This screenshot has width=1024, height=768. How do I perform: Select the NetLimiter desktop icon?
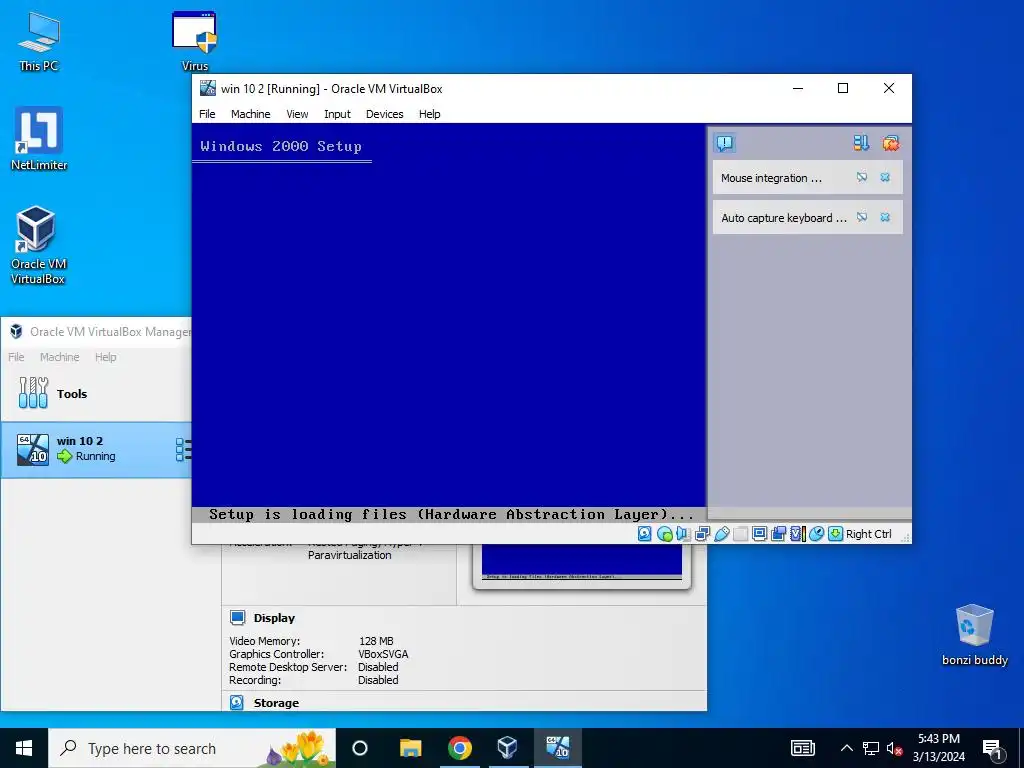(x=39, y=139)
